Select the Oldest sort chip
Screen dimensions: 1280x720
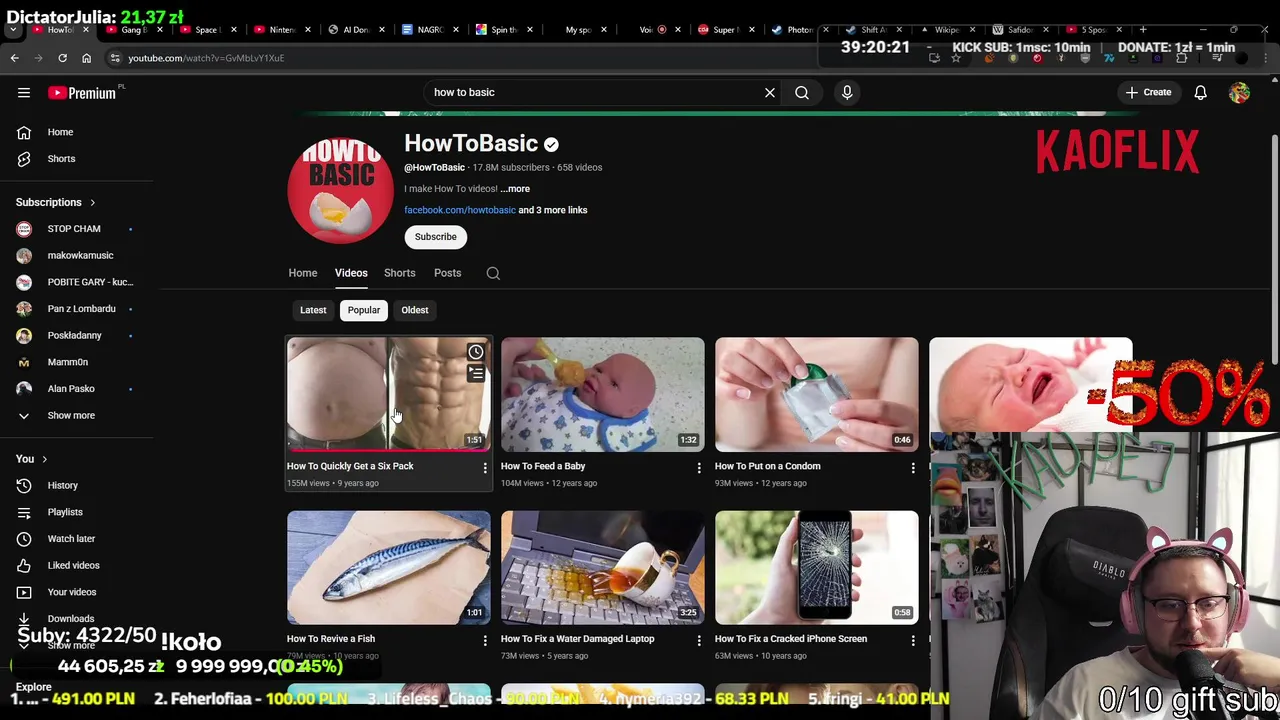(x=415, y=310)
